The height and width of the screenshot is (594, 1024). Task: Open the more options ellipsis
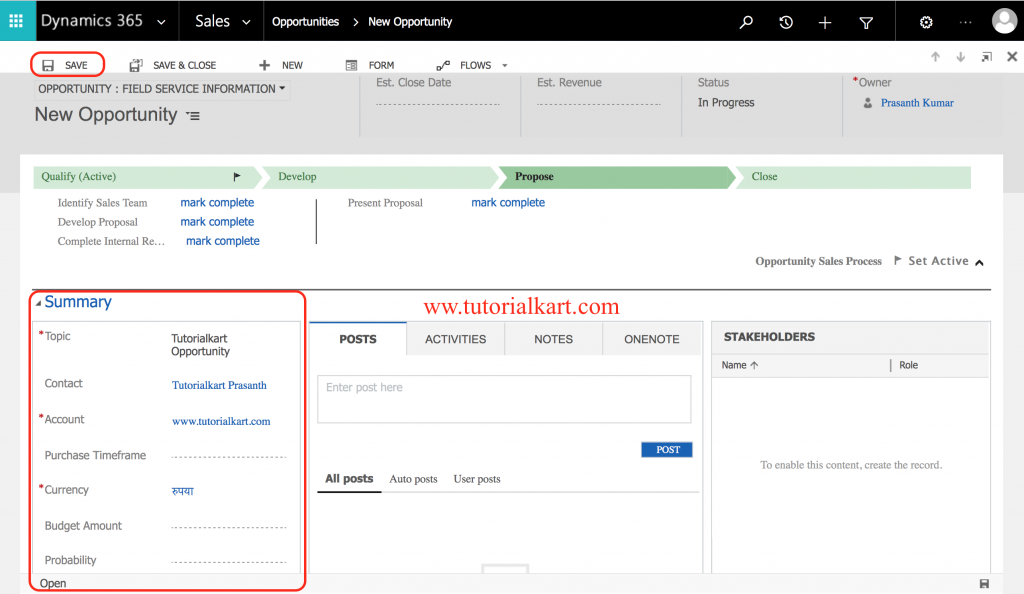[965, 22]
